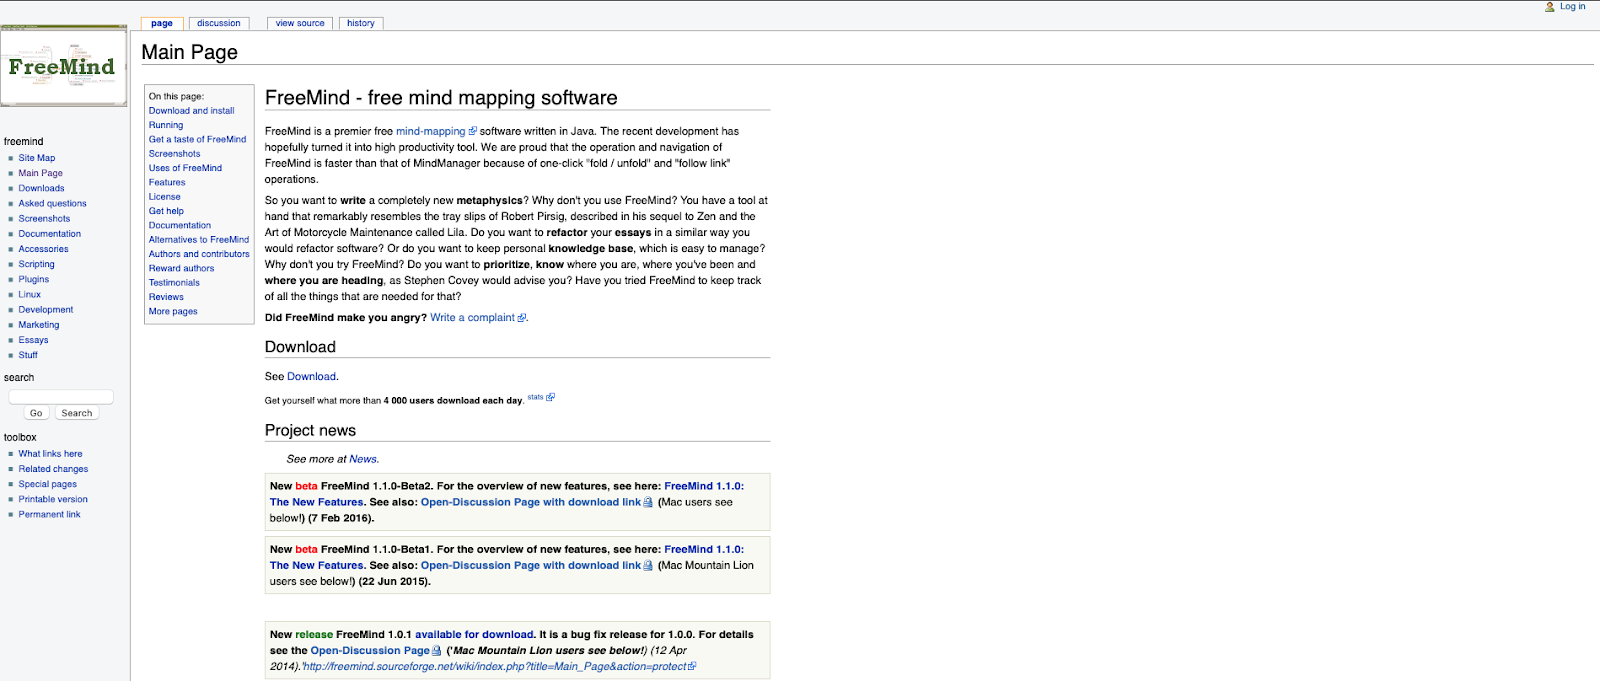
Task: Jump to Reviews in contents box
Action: click(166, 297)
